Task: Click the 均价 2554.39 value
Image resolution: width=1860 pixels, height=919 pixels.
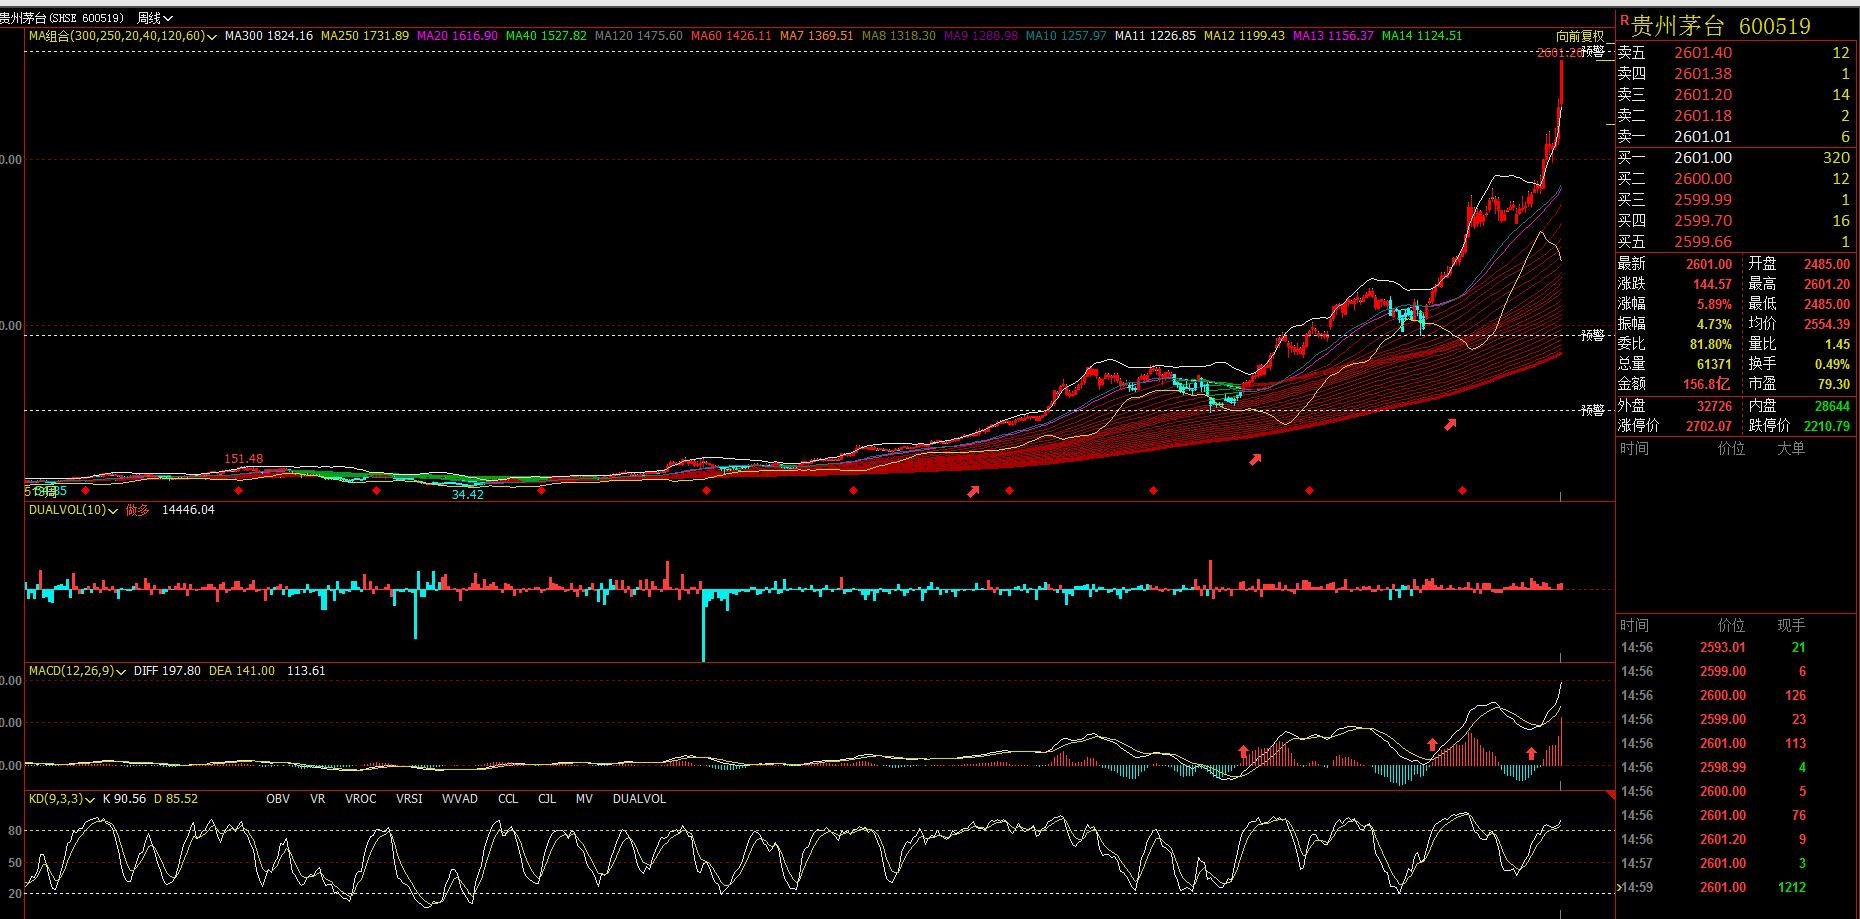Action: [1827, 324]
